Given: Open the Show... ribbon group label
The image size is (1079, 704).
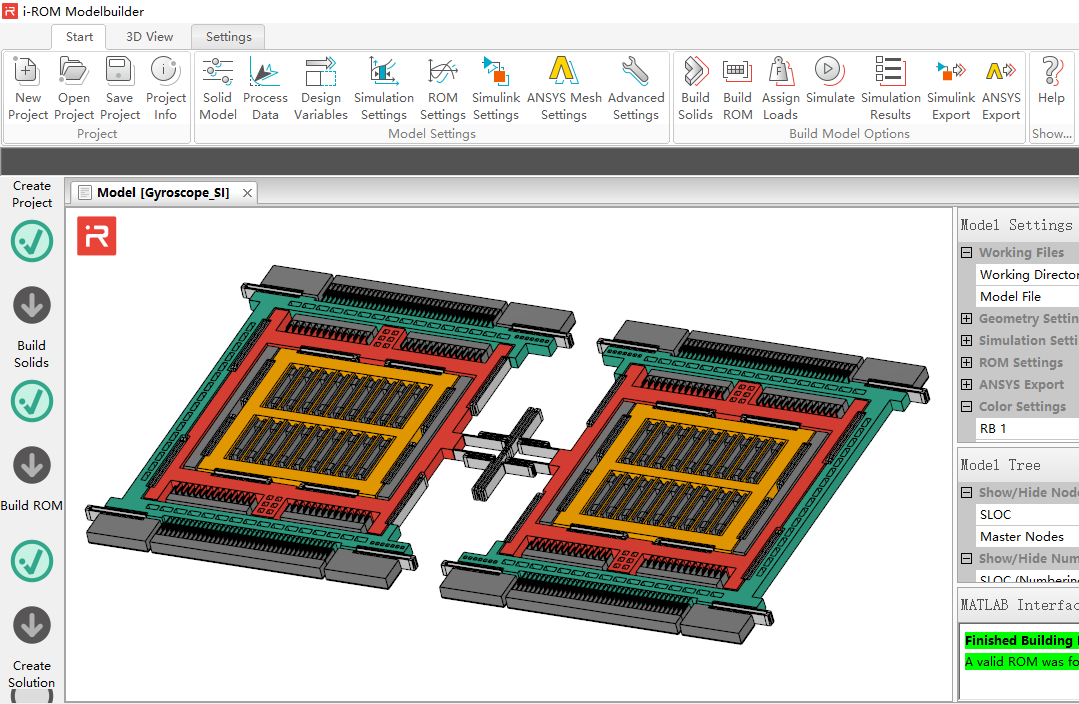Looking at the screenshot, I should pyautogui.click(x=1051, y=134).
